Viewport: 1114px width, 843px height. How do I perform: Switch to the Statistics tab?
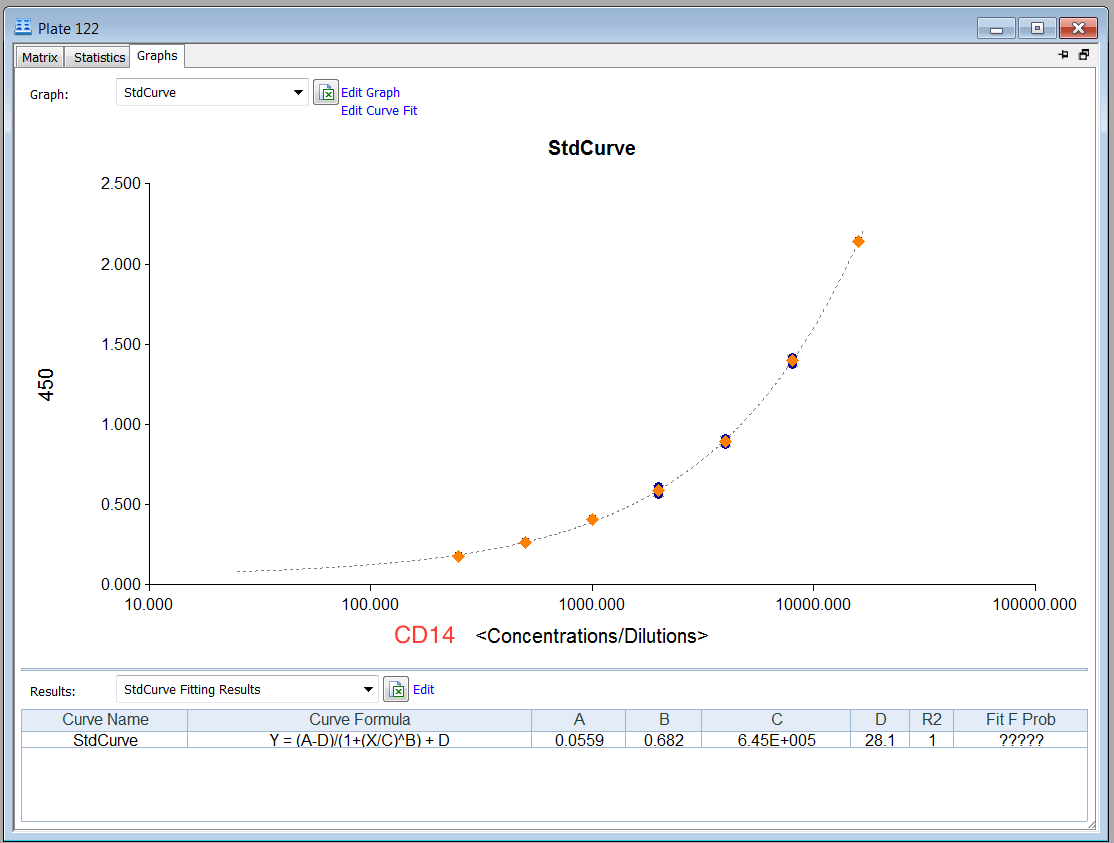99,58
